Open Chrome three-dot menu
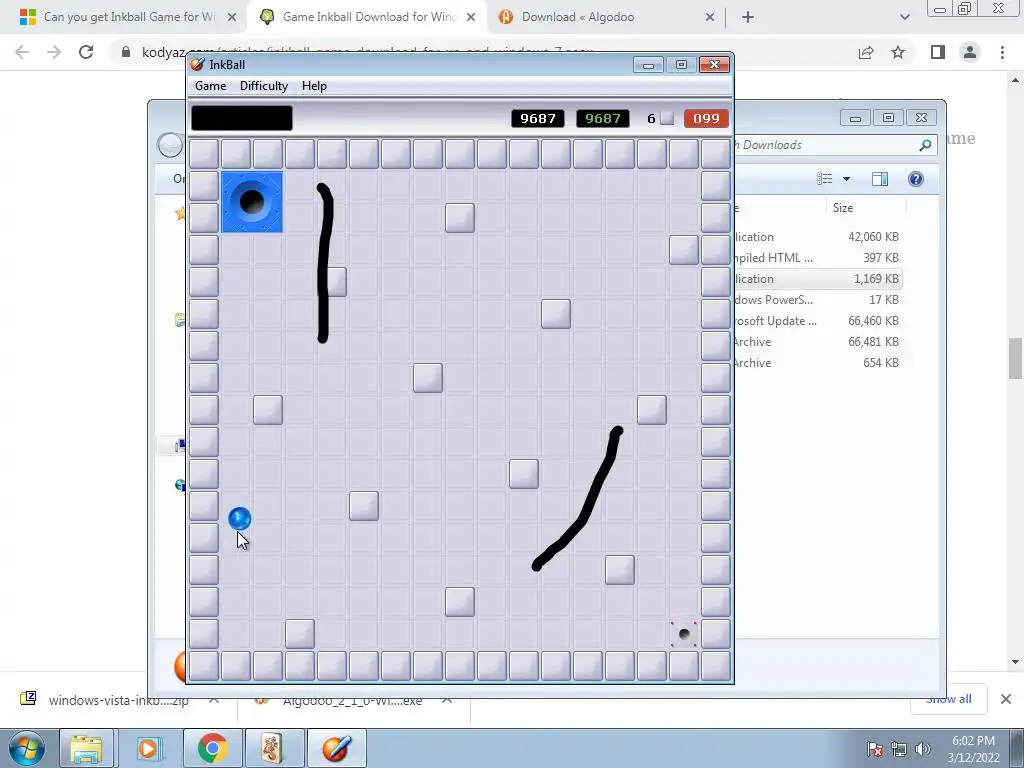This screenshot has width=1024, height=768. click(1002, 52)
